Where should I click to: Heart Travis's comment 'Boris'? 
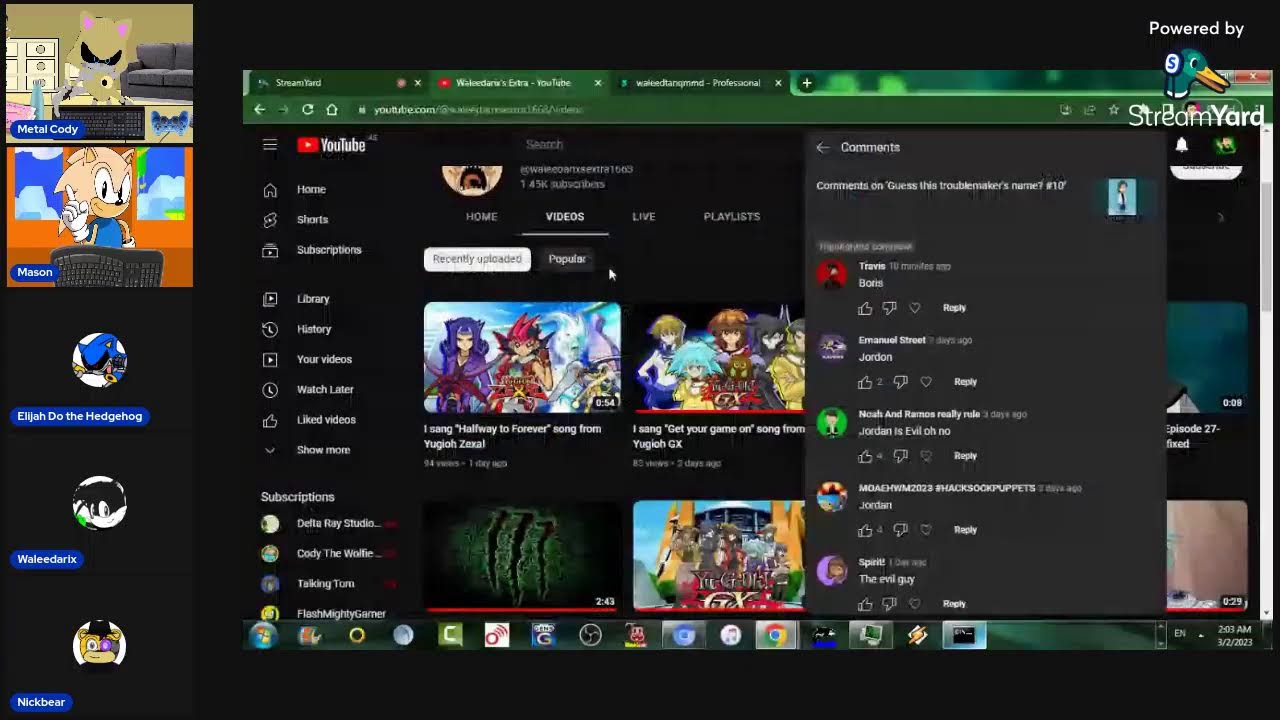[x=914, y=308]
